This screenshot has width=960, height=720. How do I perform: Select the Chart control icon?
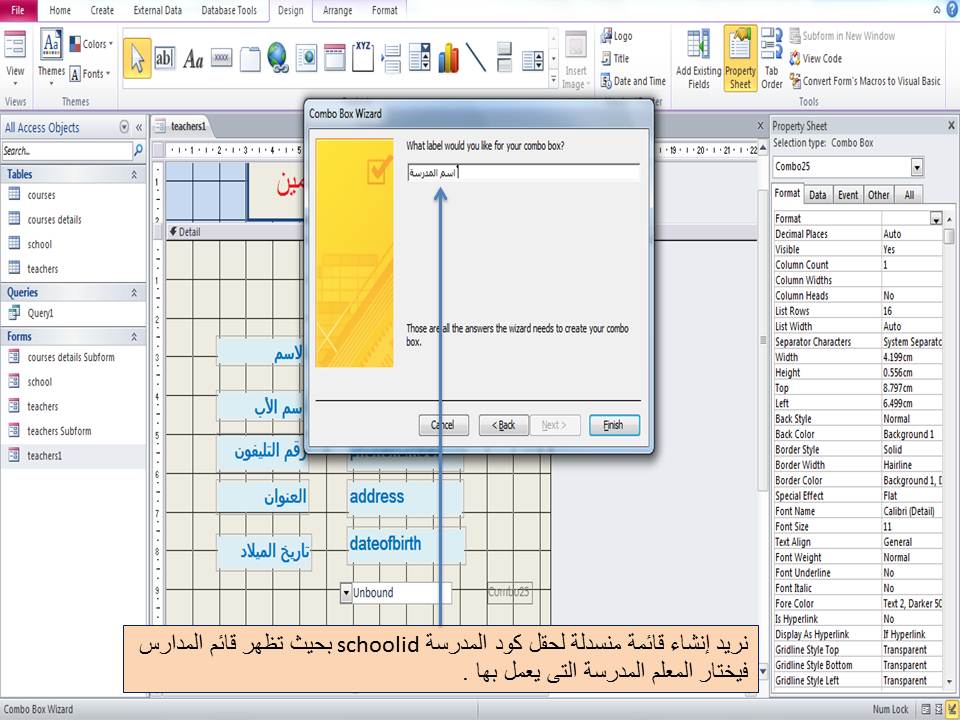pos(448,58)
